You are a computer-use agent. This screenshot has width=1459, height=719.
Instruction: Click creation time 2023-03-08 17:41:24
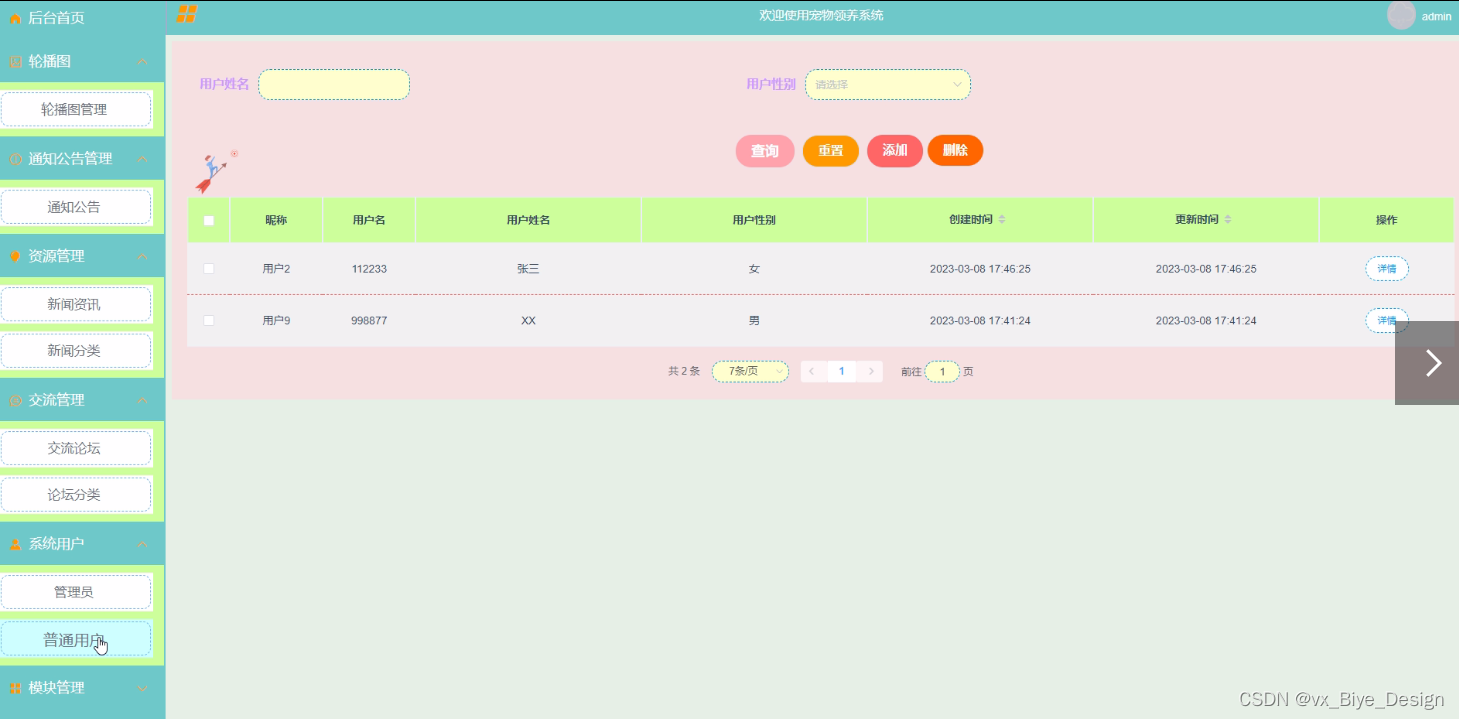(980, 321)
